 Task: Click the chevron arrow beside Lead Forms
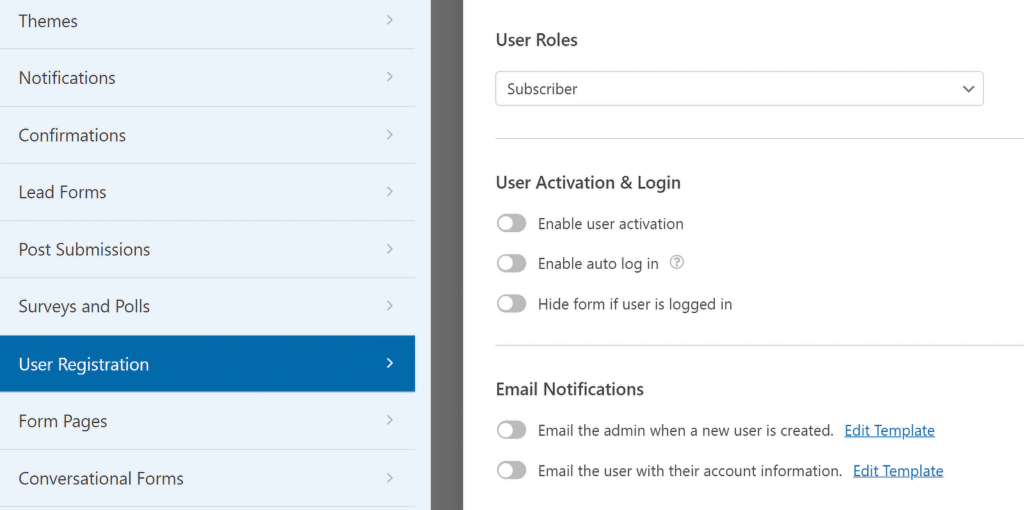[x=390, y=191]
